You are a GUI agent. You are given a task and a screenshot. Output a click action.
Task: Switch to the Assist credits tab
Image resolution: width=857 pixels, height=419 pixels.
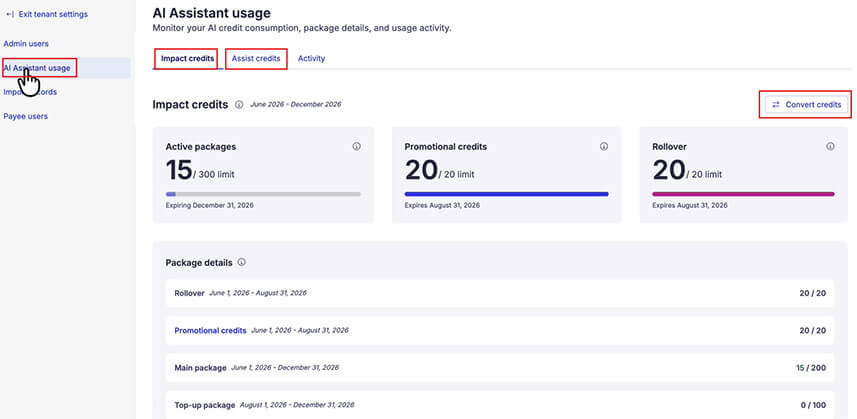pos(256,58)
